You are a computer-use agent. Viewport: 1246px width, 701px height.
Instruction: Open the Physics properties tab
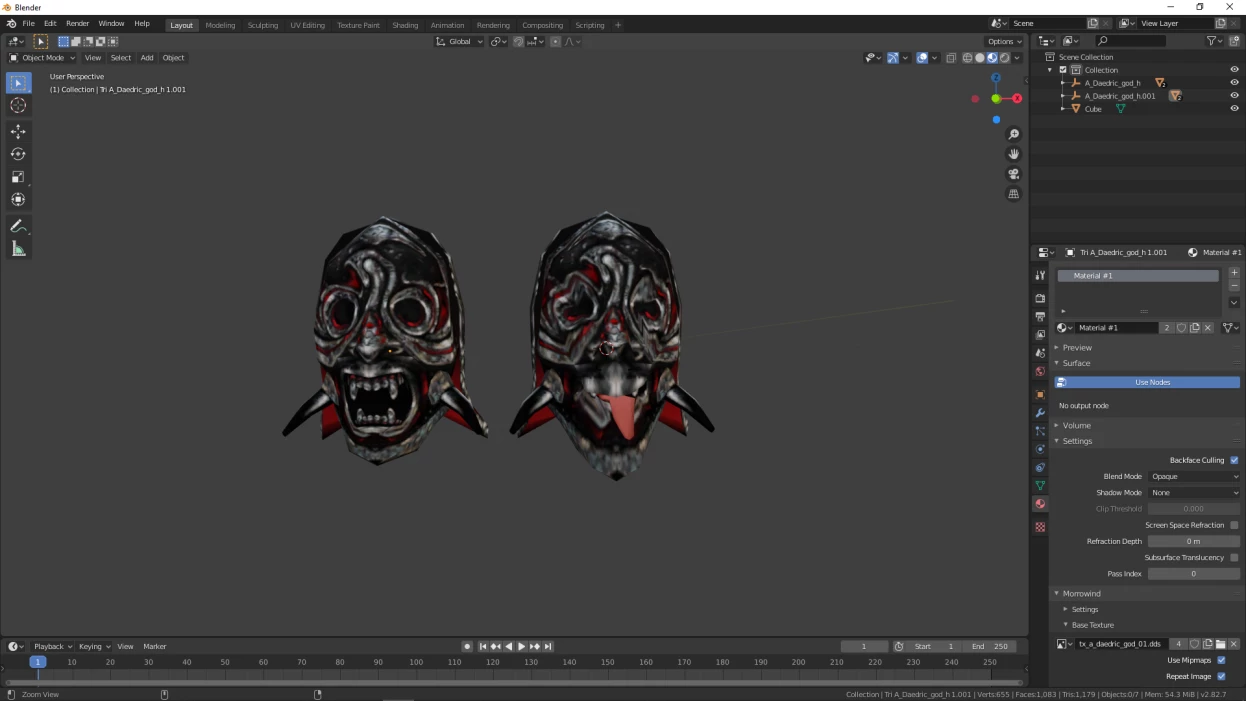click(1040, 449)
